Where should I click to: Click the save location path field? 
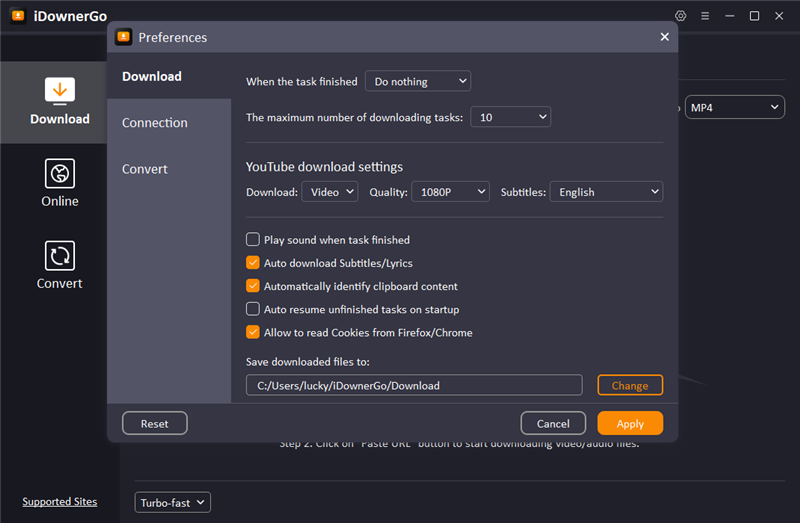pos(414,386)
